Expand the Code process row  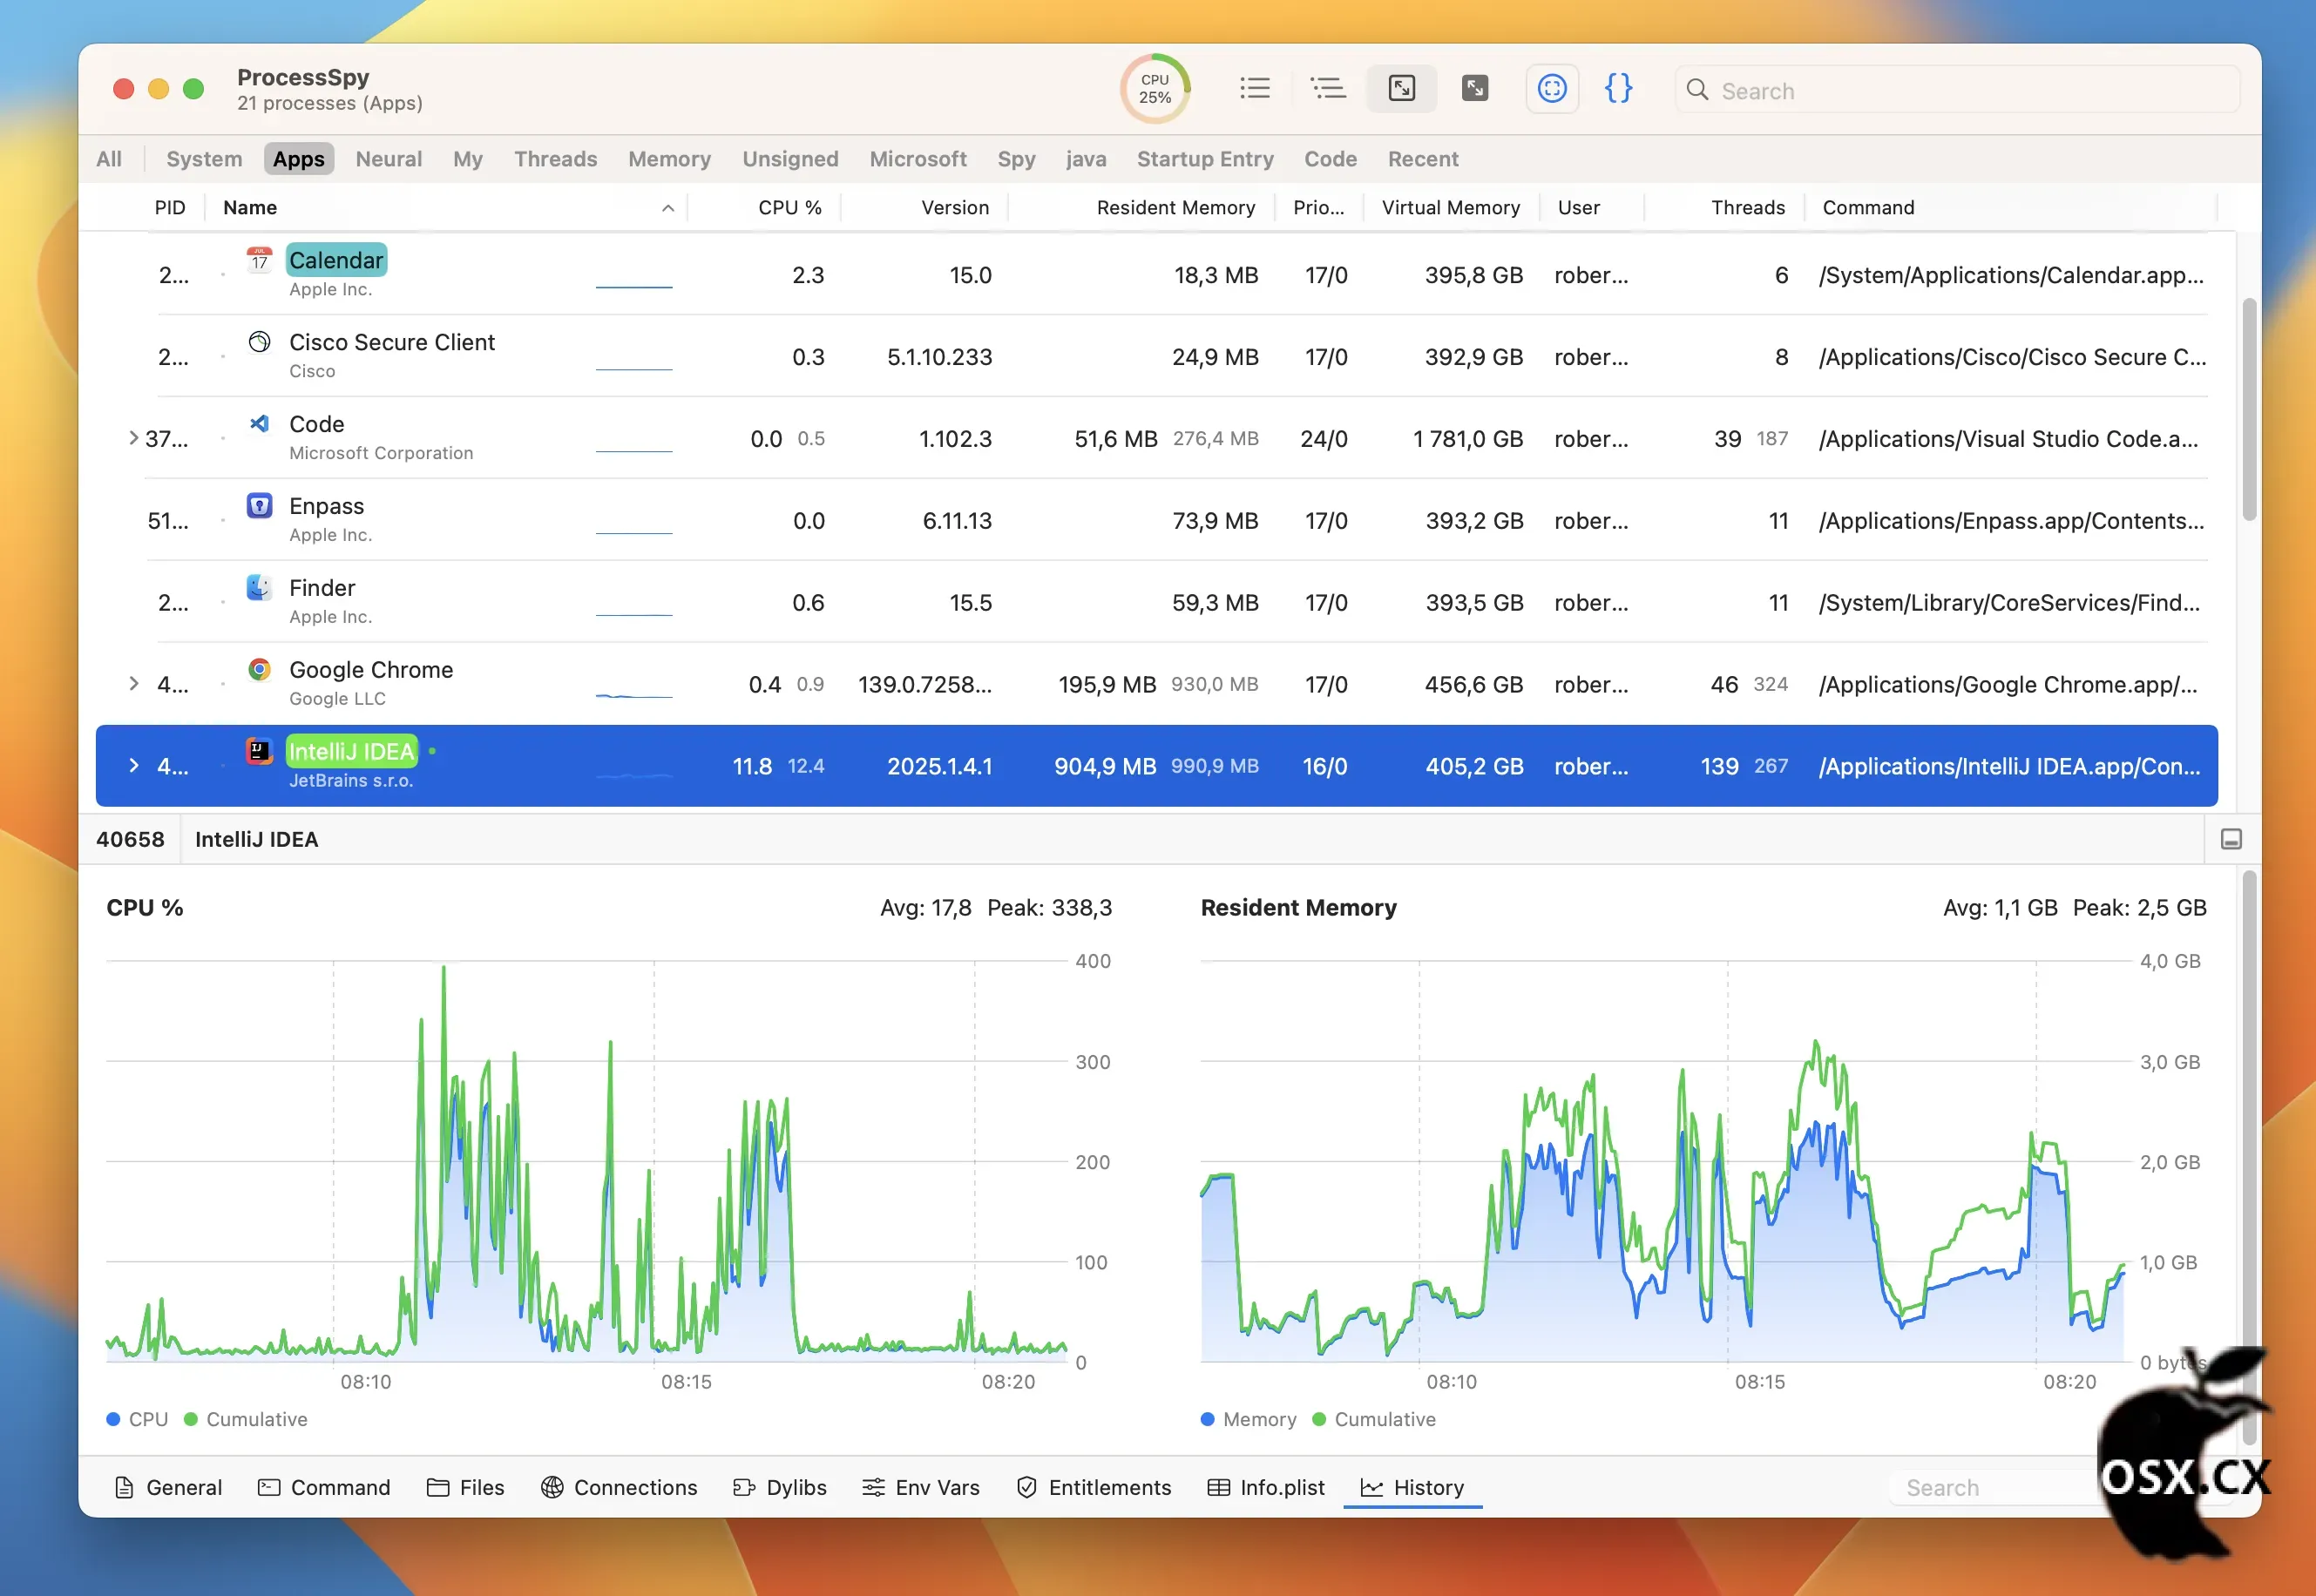pyautogui.click(x=134, y=438)
